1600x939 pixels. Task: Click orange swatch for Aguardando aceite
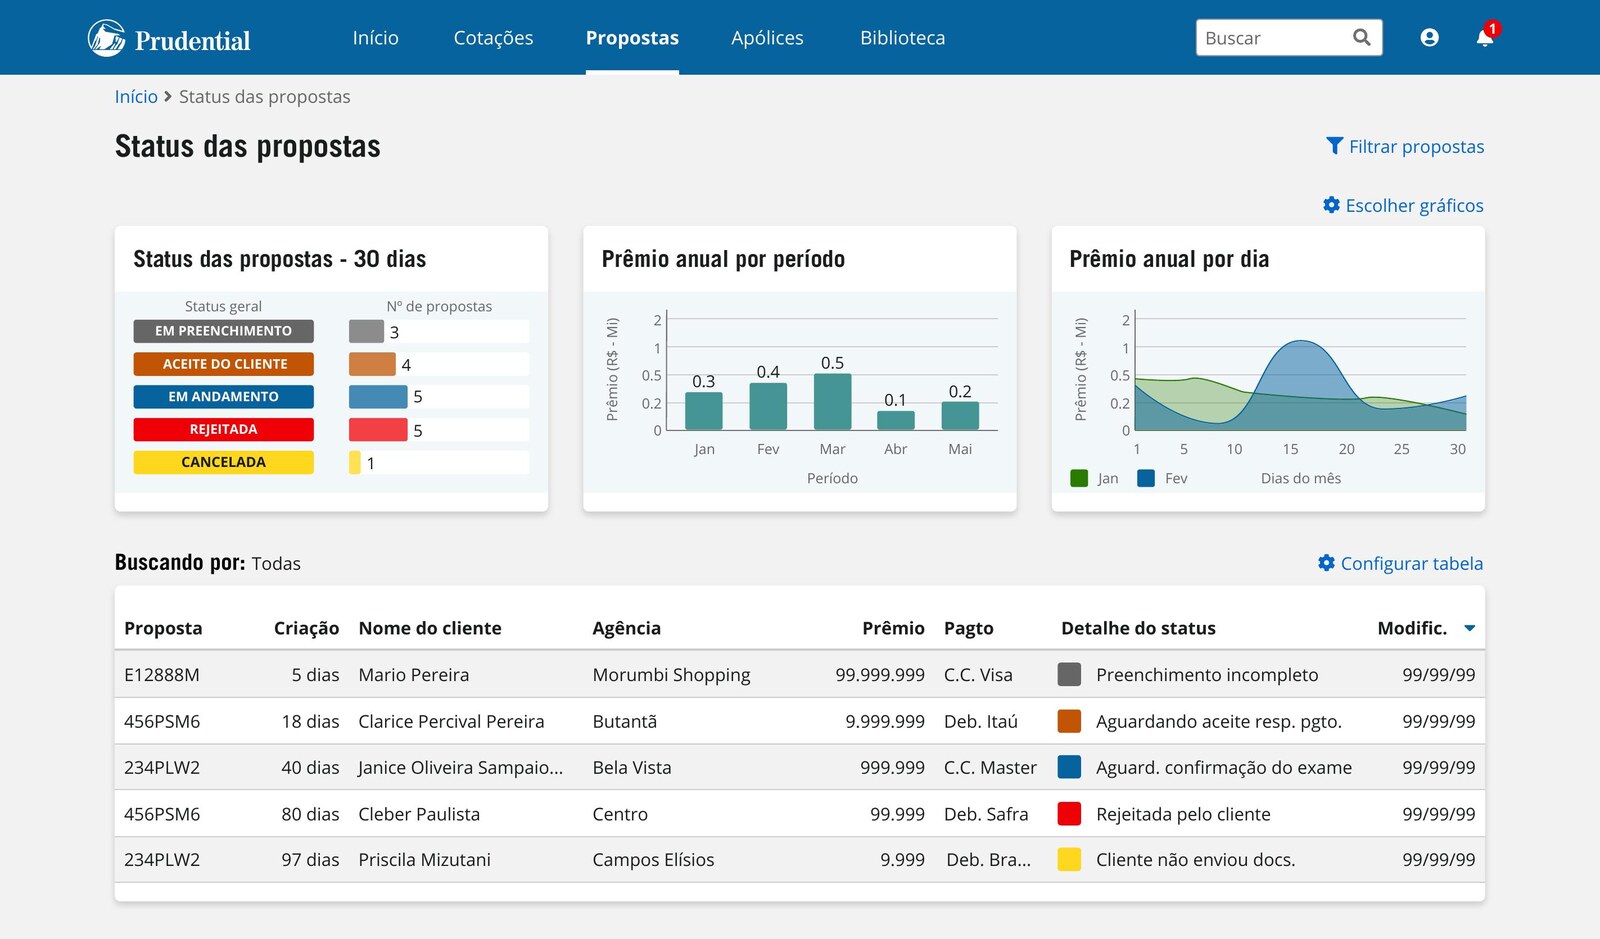tap(1069, 721)
